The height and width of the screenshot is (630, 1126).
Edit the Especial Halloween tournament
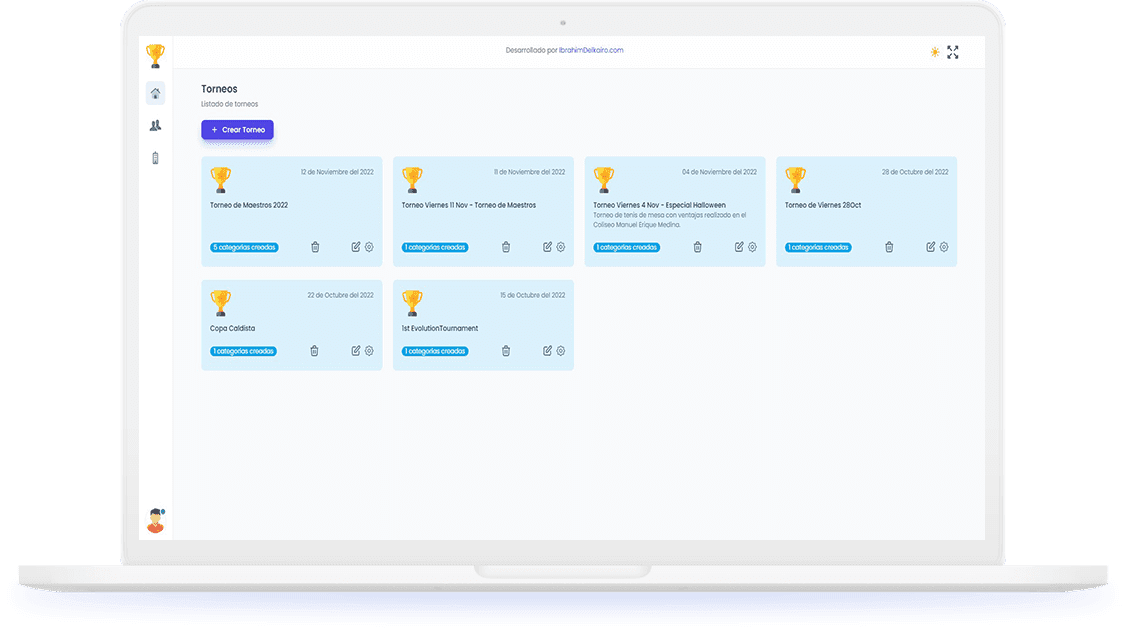(739, 247)
